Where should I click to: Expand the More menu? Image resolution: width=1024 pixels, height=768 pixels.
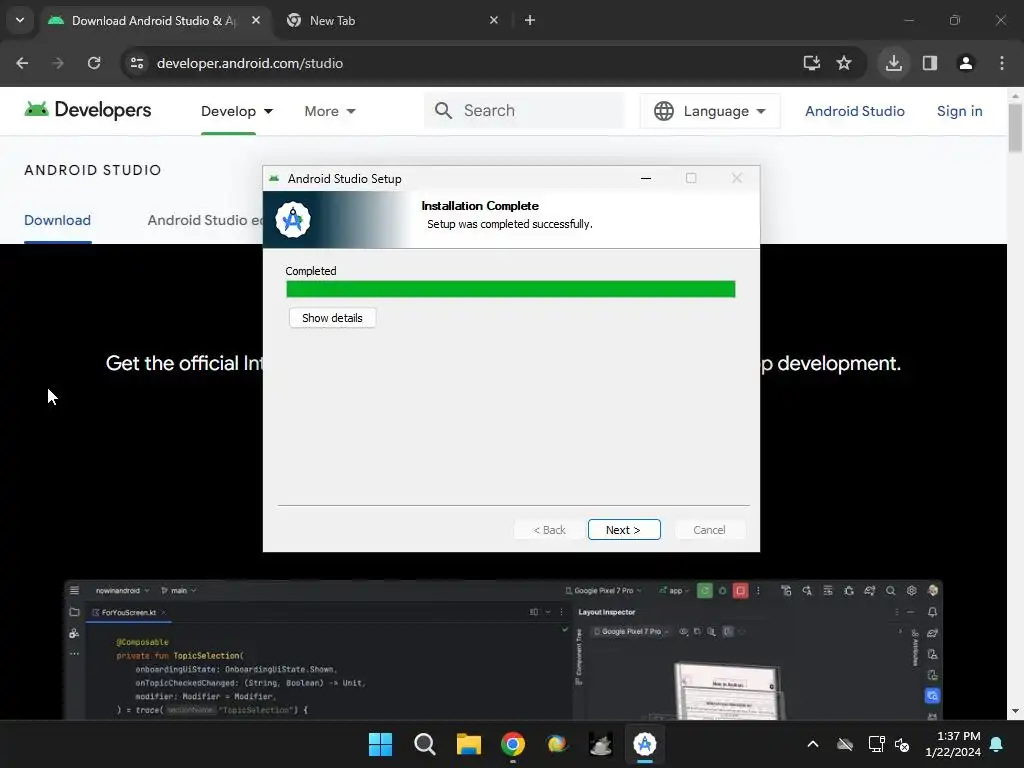click(330, 111)
